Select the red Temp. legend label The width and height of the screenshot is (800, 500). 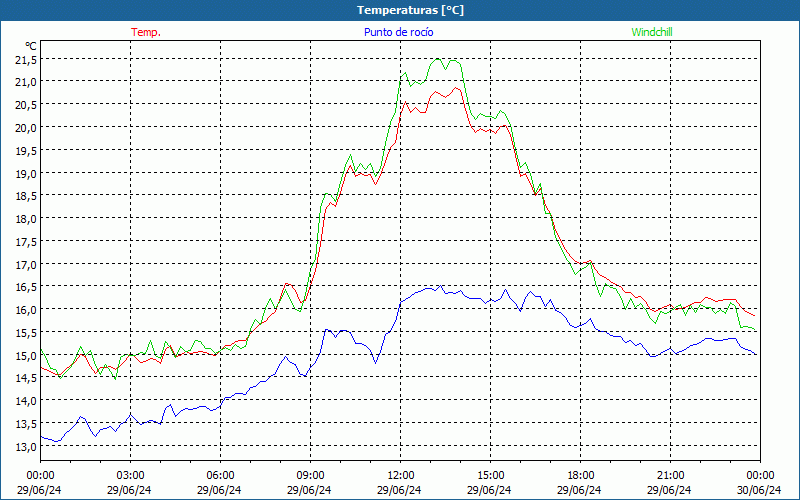tap(146, 32)
